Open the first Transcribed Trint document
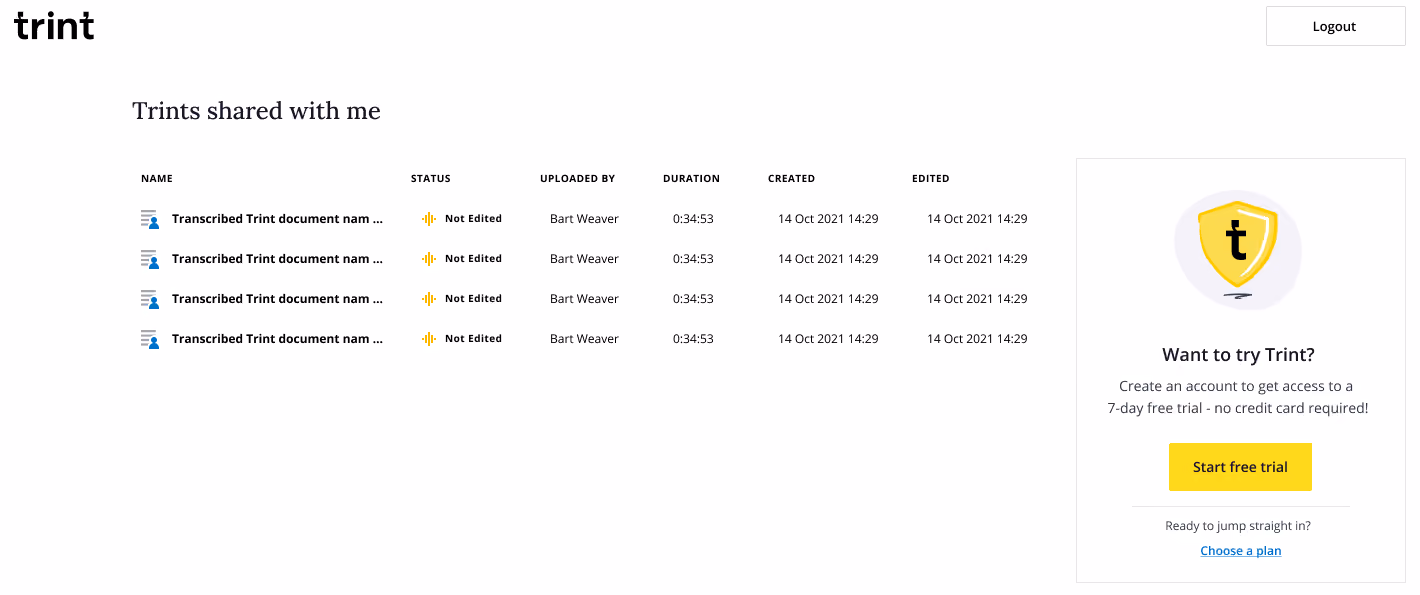The image size is (1420, 595). (277, 219)
